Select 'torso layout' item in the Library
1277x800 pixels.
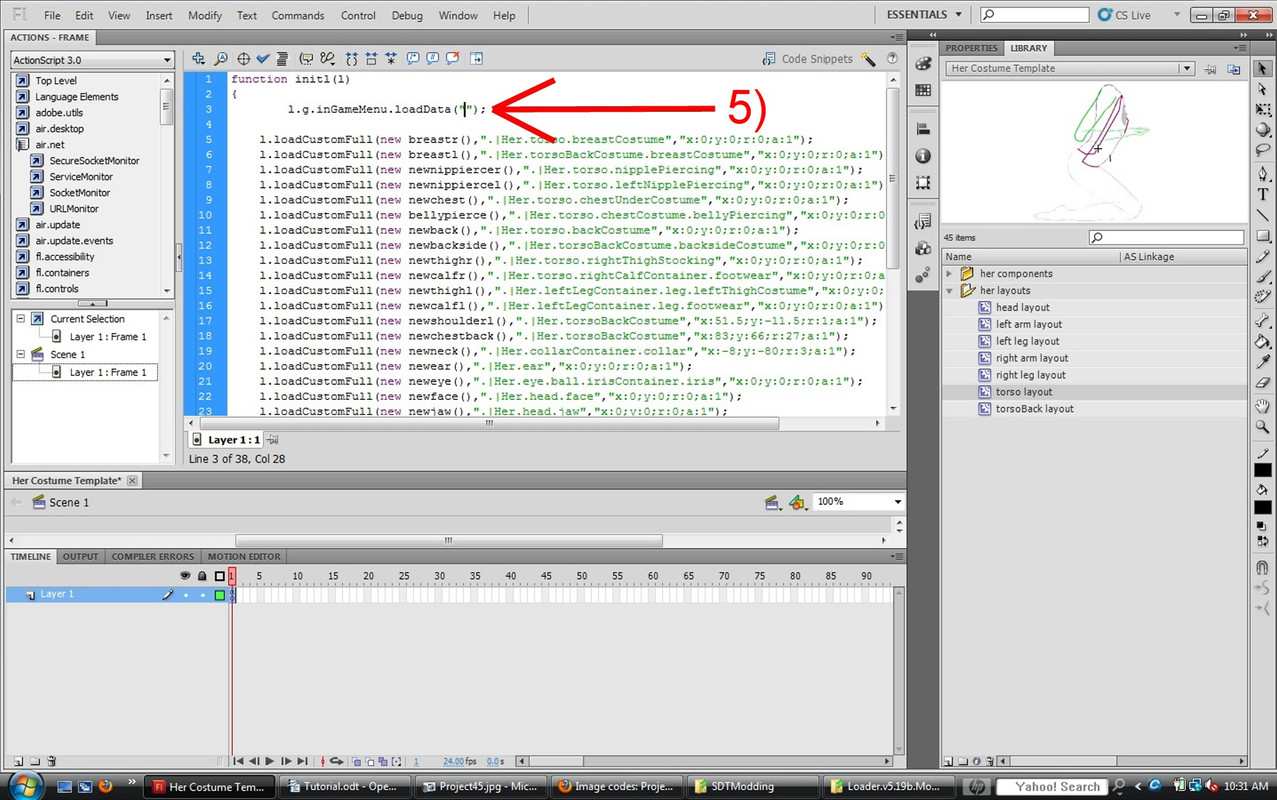pyautogui.click(x=1023, y=392)
